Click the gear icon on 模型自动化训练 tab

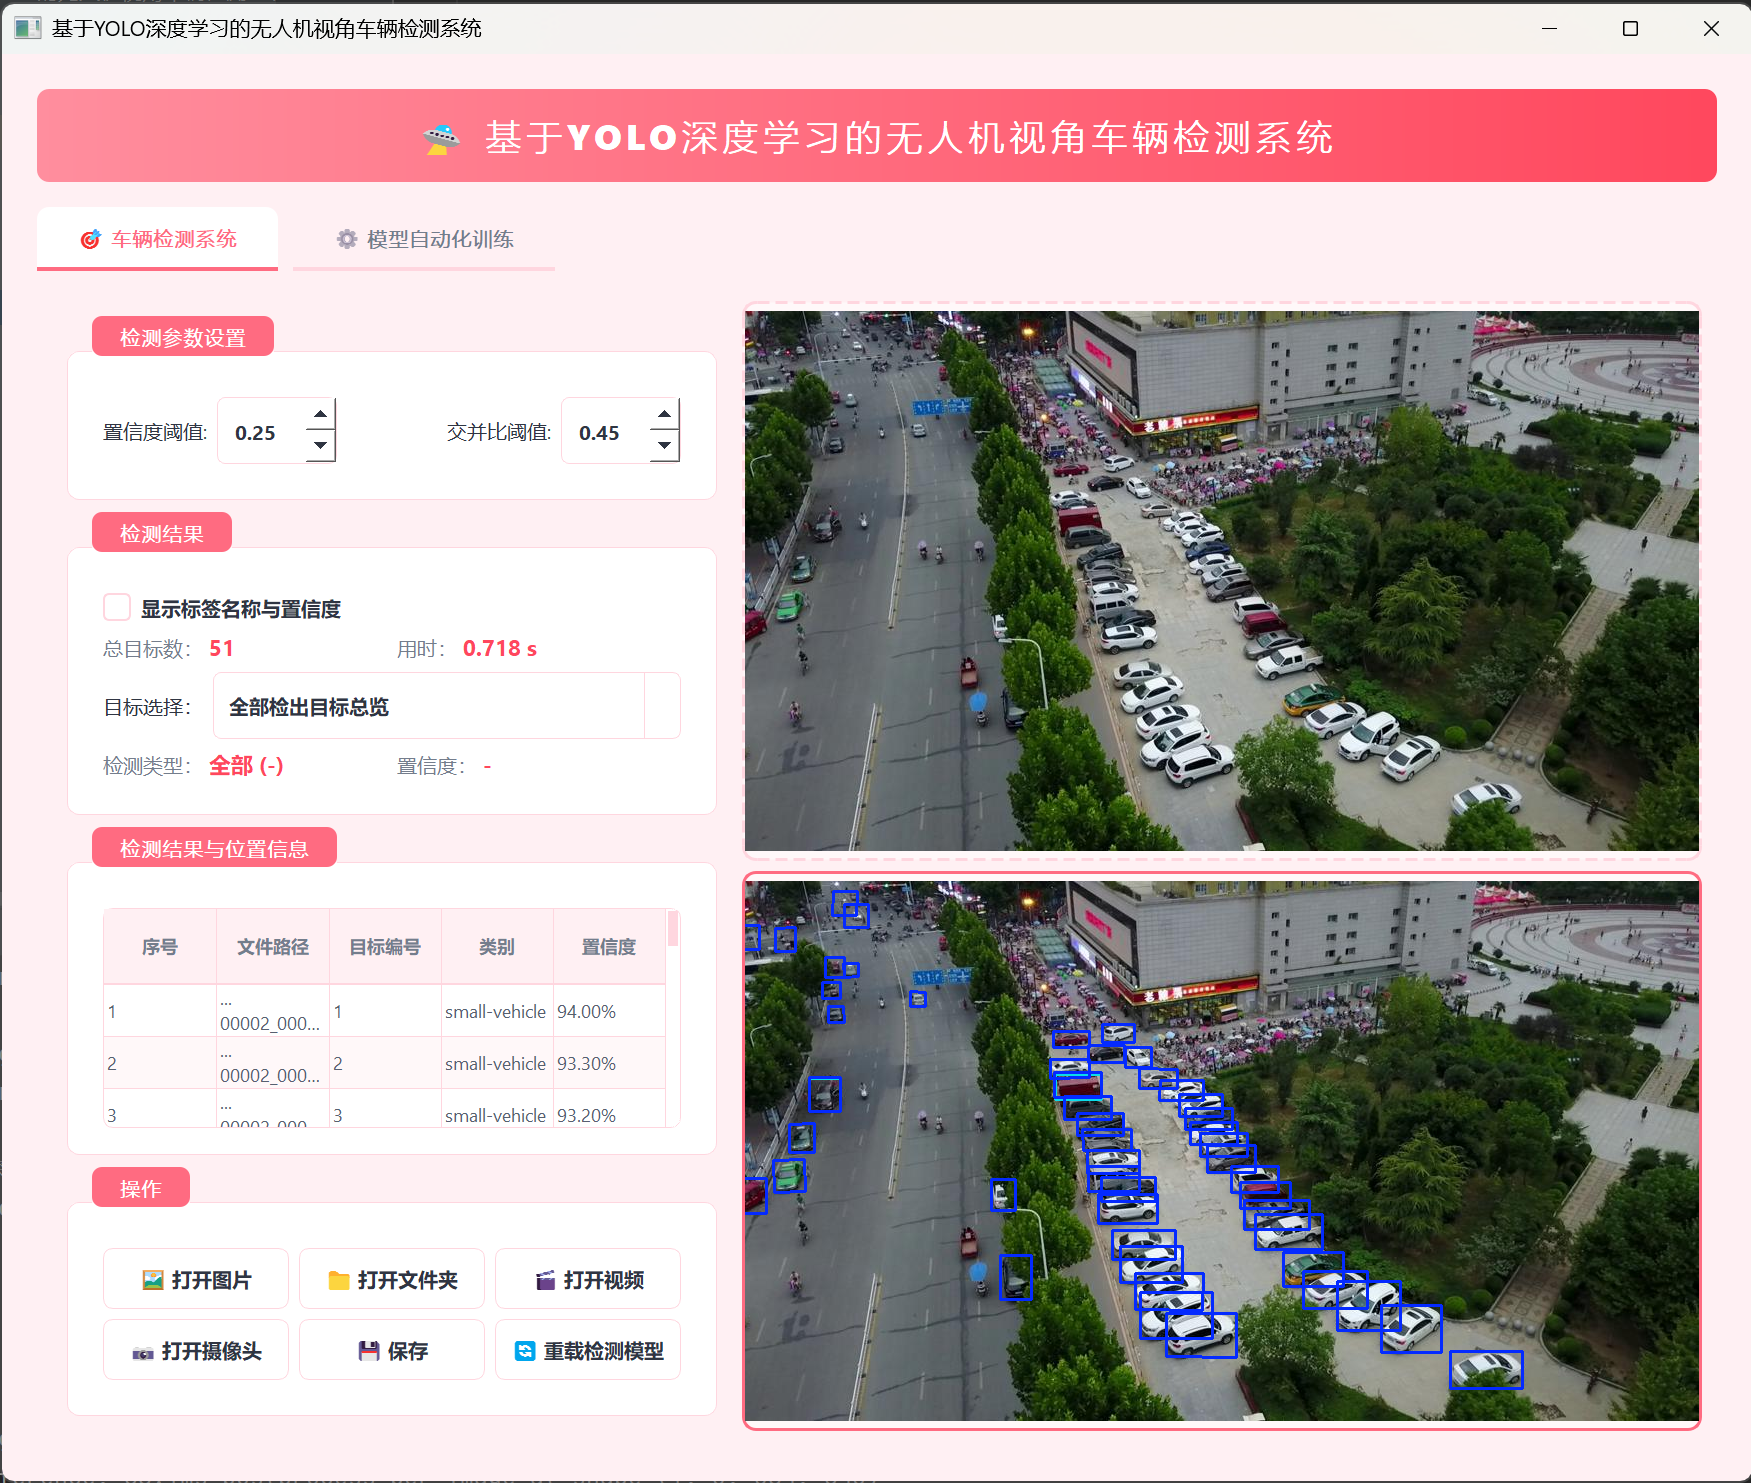point(347,239)
